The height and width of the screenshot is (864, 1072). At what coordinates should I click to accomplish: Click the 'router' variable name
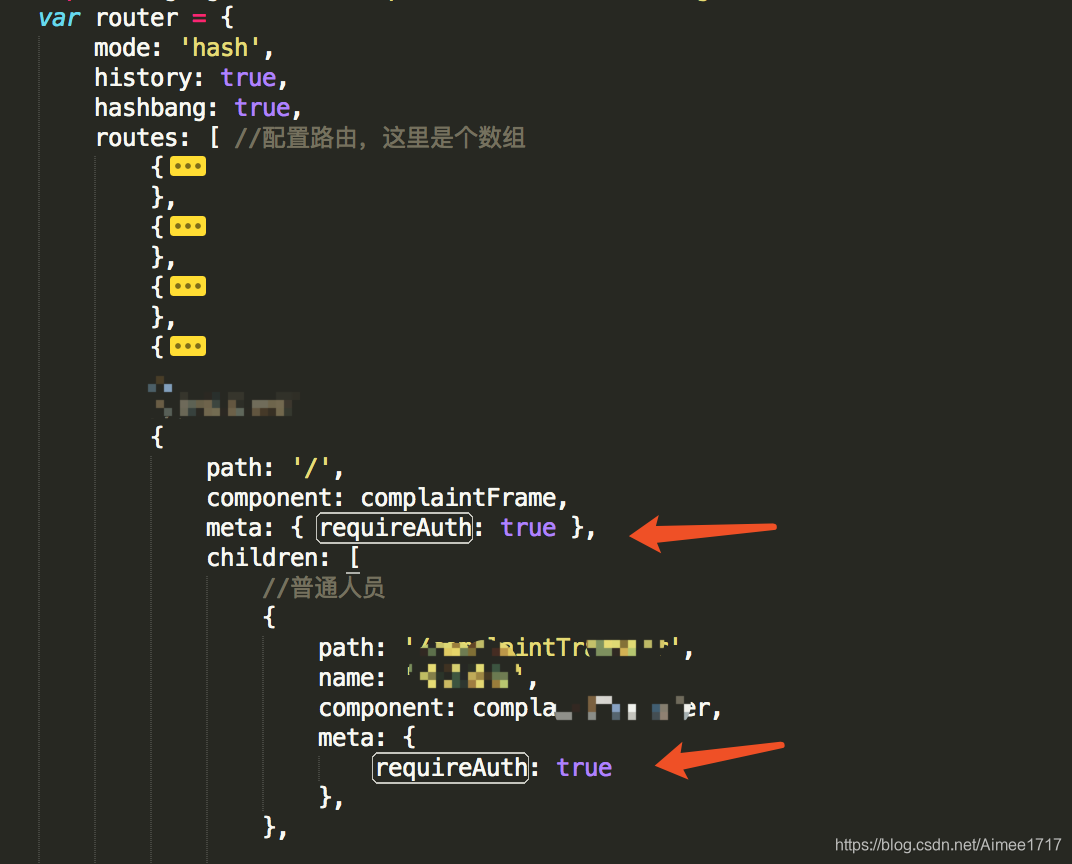137,18
